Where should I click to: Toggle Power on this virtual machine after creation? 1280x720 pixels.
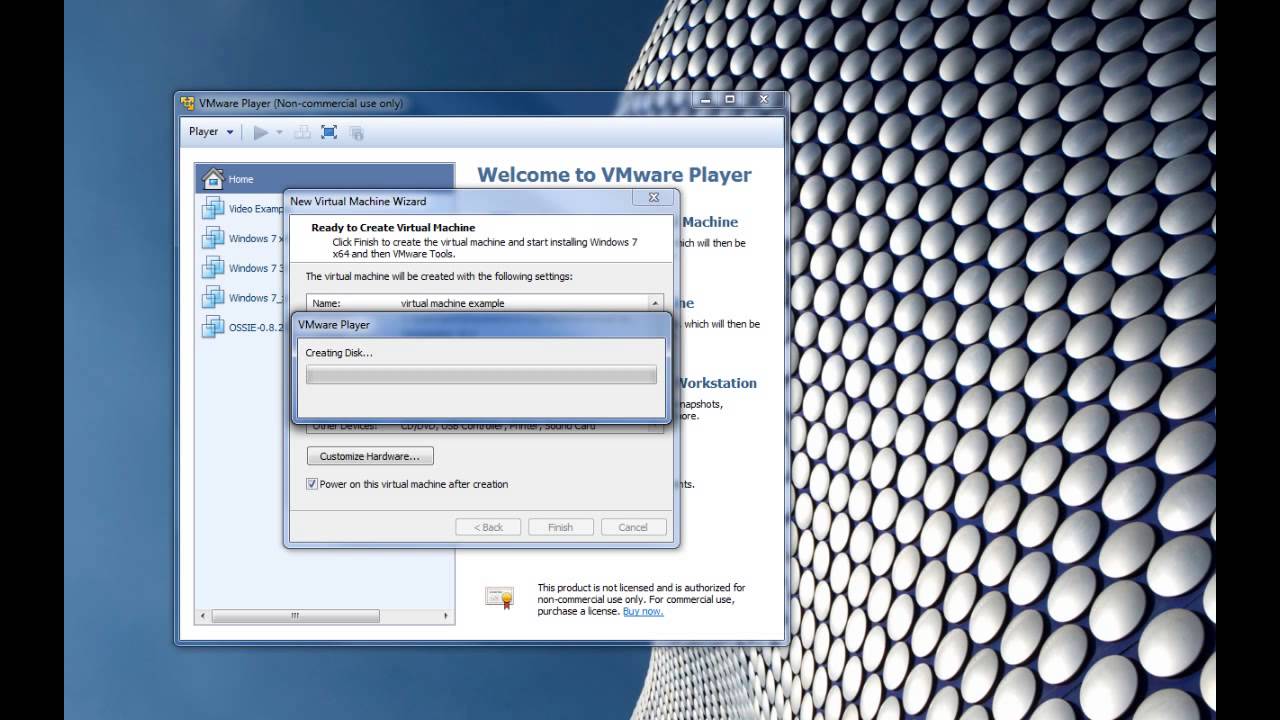(x=312, y=484)
